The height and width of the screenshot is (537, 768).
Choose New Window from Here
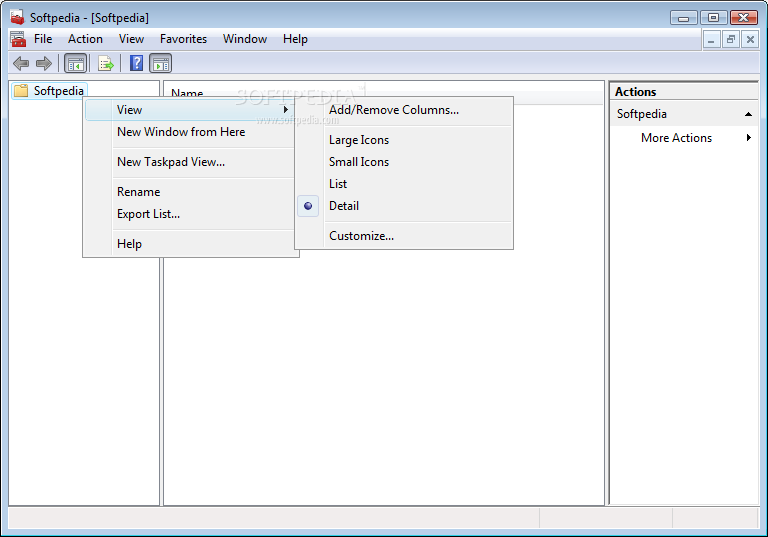pyautogui.click(x=181, y=132)
